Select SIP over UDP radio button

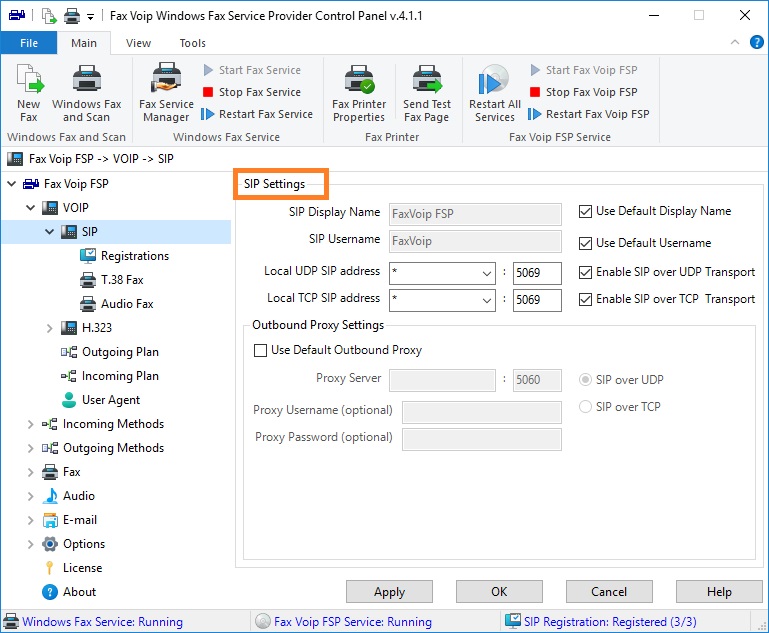pos(585,380)
